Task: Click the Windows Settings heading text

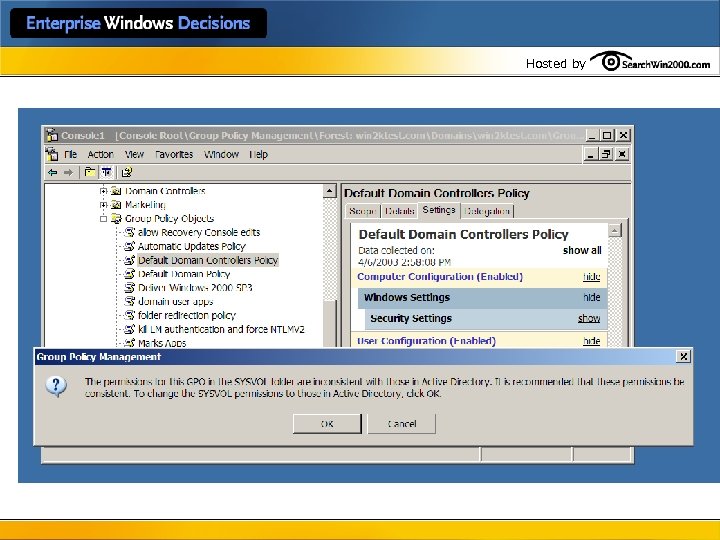Action: [406, 297]
